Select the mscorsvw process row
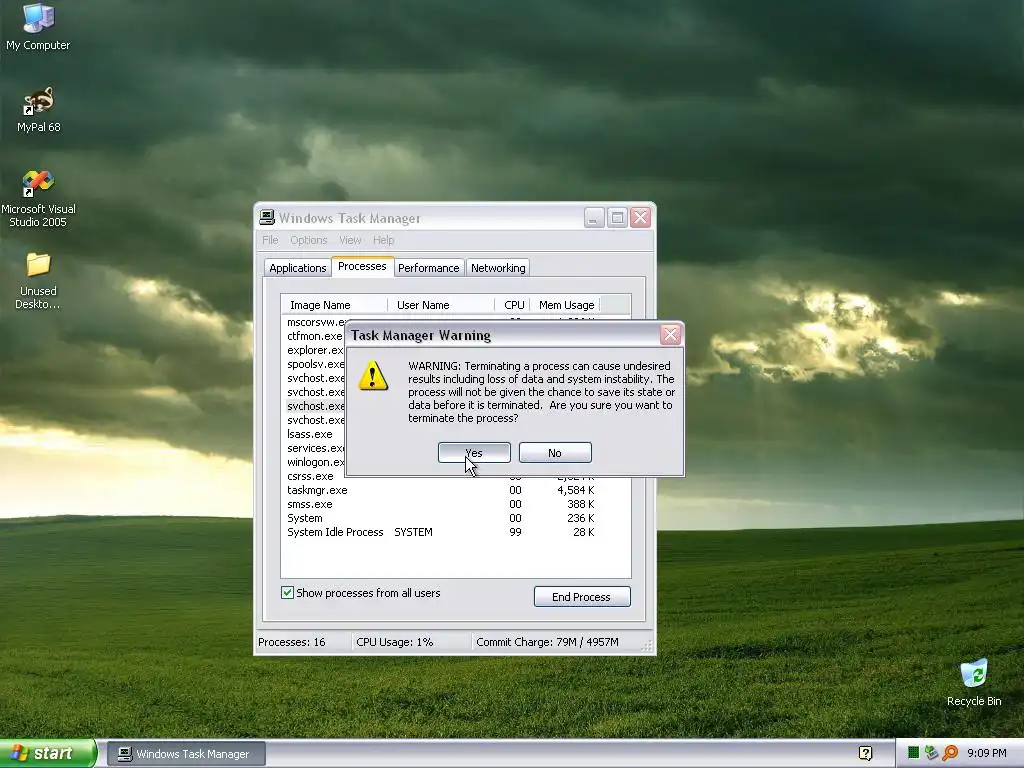 [315, 322]
